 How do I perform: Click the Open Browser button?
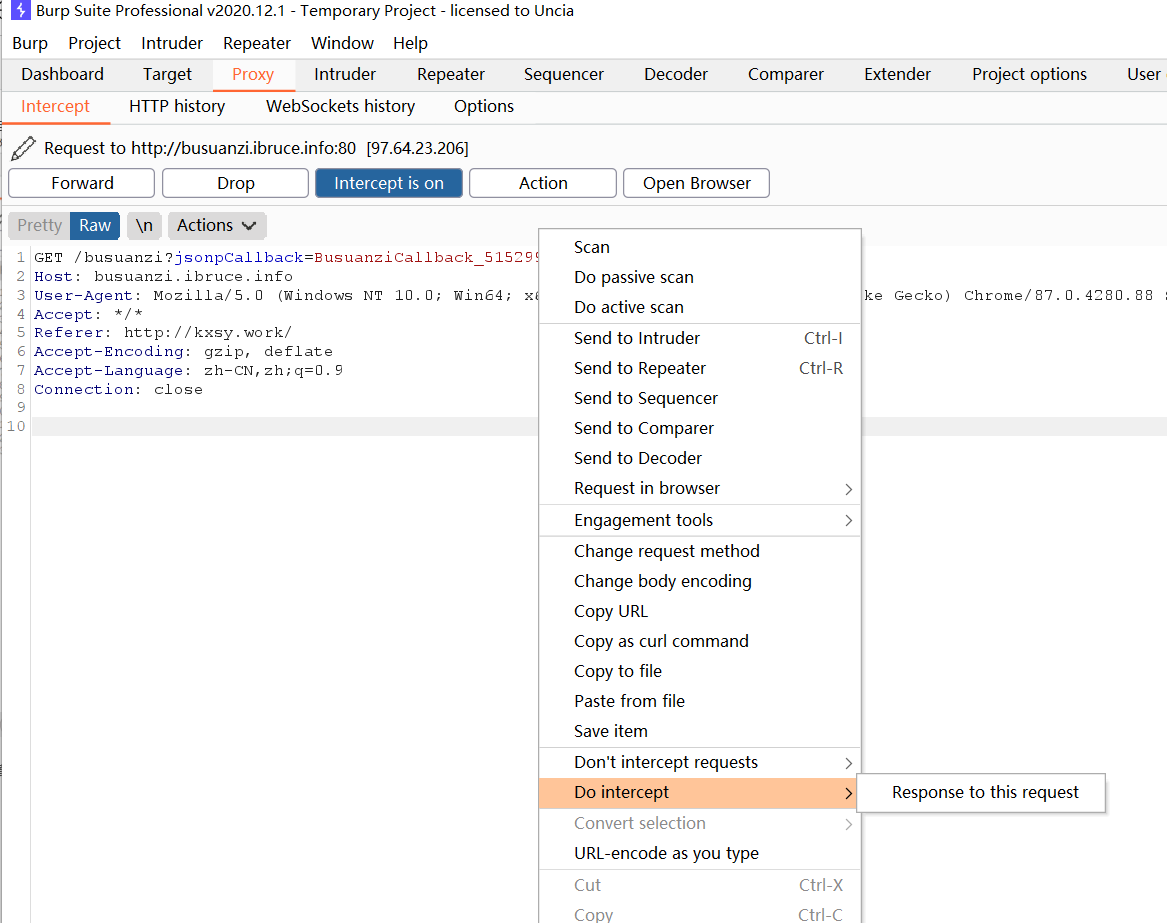(x=697, y=183)
